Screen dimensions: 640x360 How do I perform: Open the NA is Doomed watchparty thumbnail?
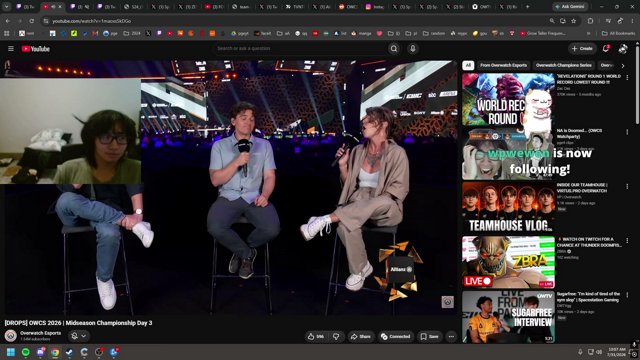tap(508, 153)
